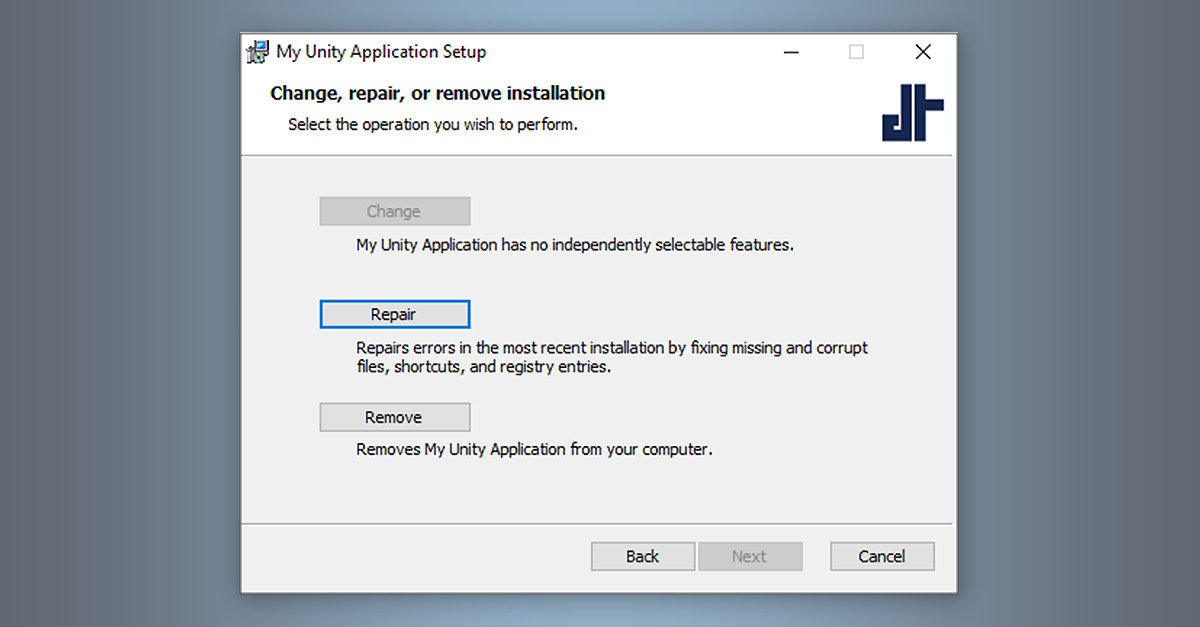Go to the previous page with Back
1200x627 pixels.
(x=643, y=556)
